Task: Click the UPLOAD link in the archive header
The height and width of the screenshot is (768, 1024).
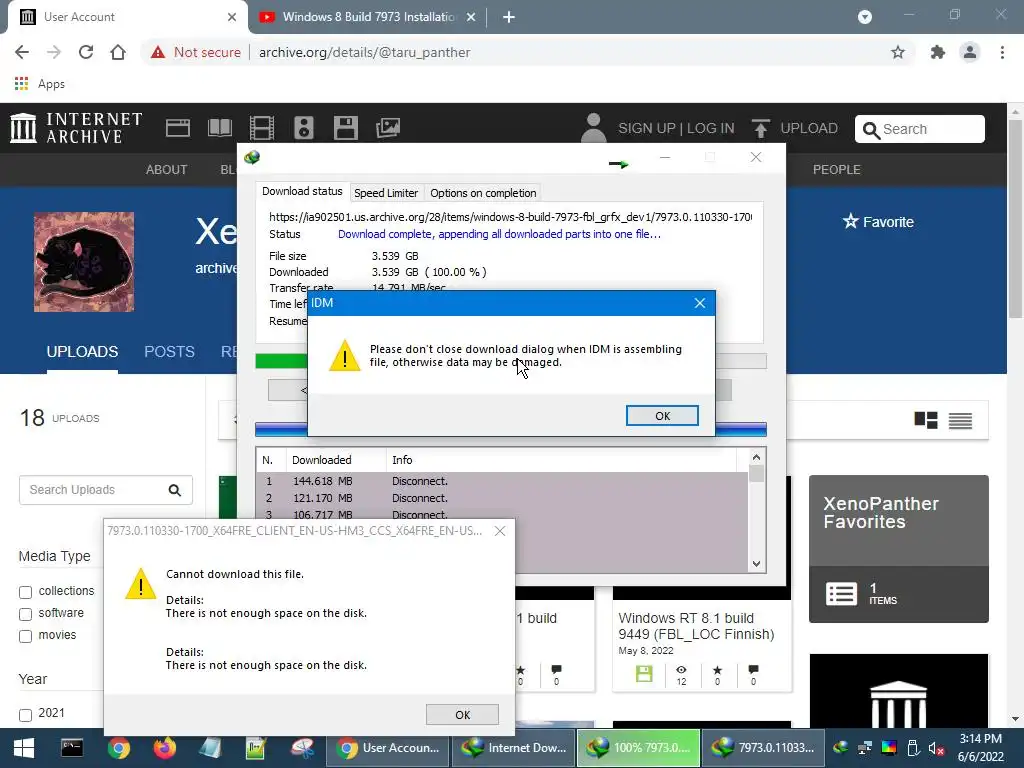Action: [795, 129]
